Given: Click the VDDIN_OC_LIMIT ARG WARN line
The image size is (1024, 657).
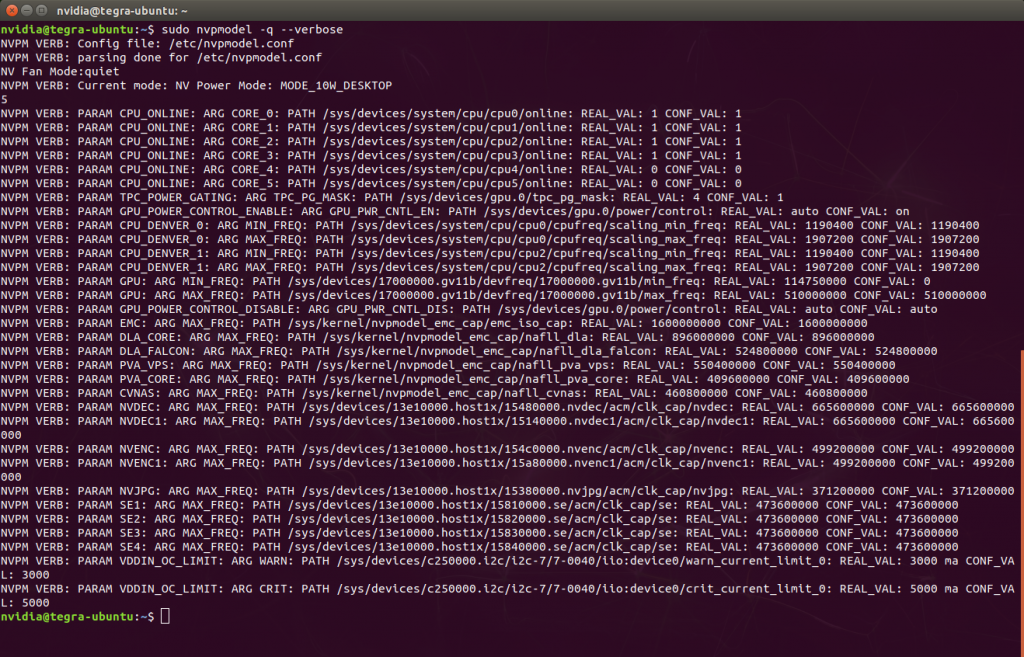Looking at the screenshot, I should [507, 561].
